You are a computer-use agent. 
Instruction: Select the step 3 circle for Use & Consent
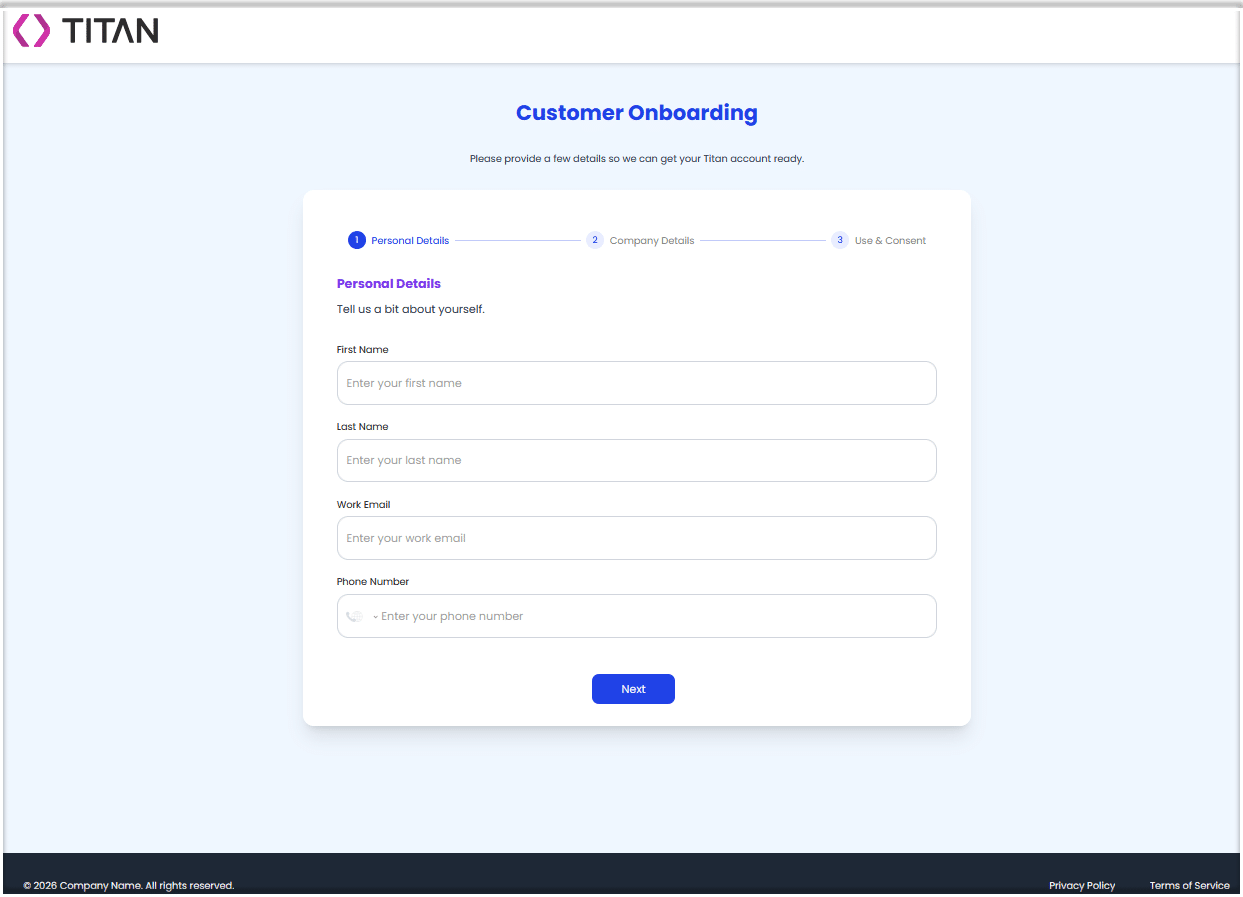pos(839,240)
